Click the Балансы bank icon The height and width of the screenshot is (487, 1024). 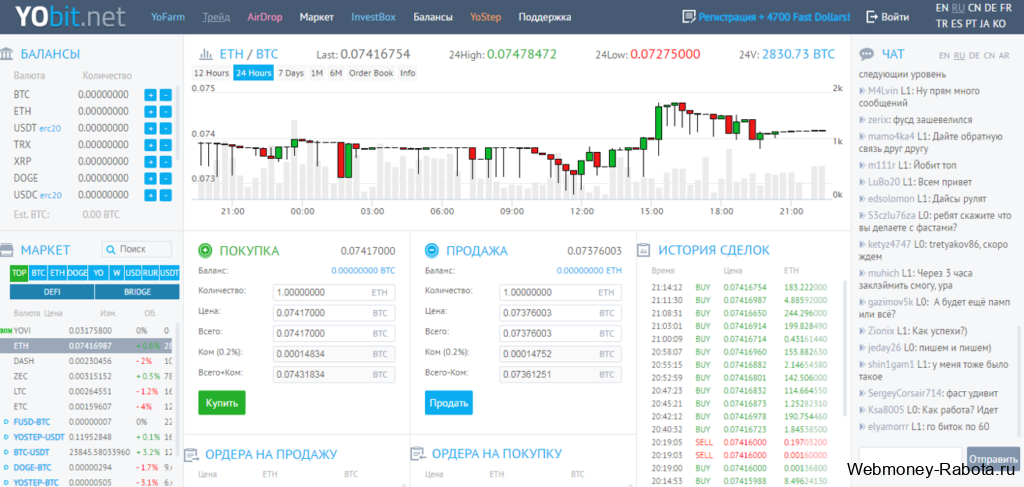tap(7, 54)
